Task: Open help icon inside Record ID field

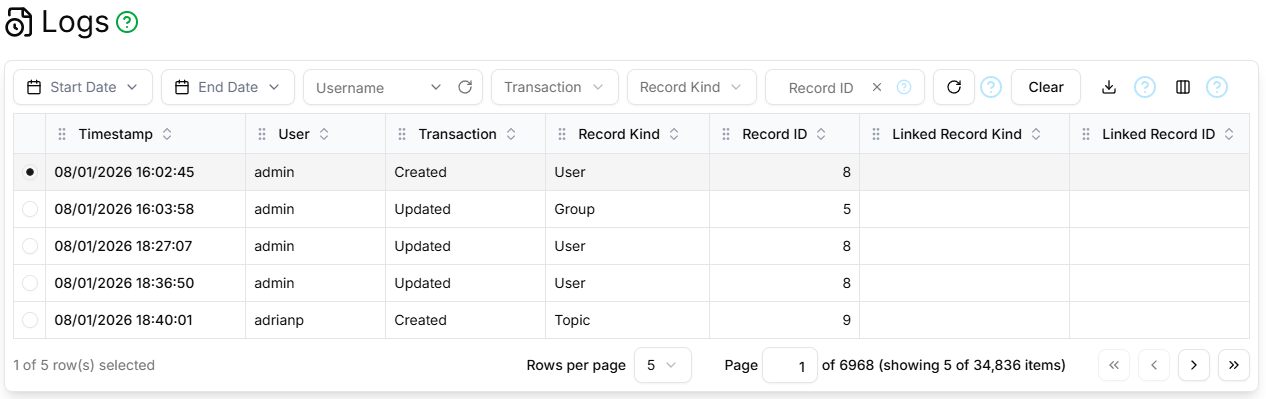Action: (904, 87)
